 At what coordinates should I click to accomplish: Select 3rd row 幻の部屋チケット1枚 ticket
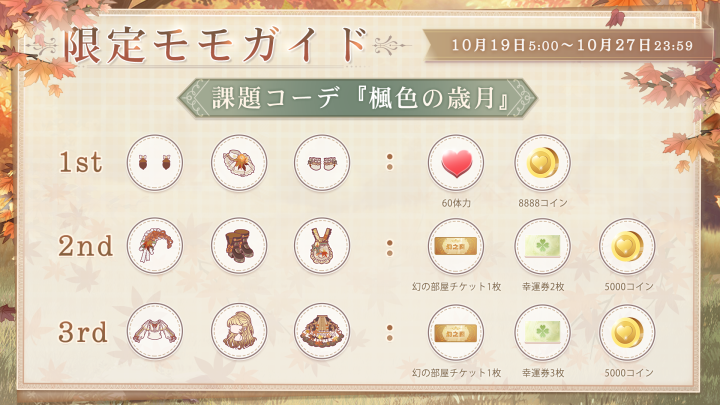pos(456,333)
